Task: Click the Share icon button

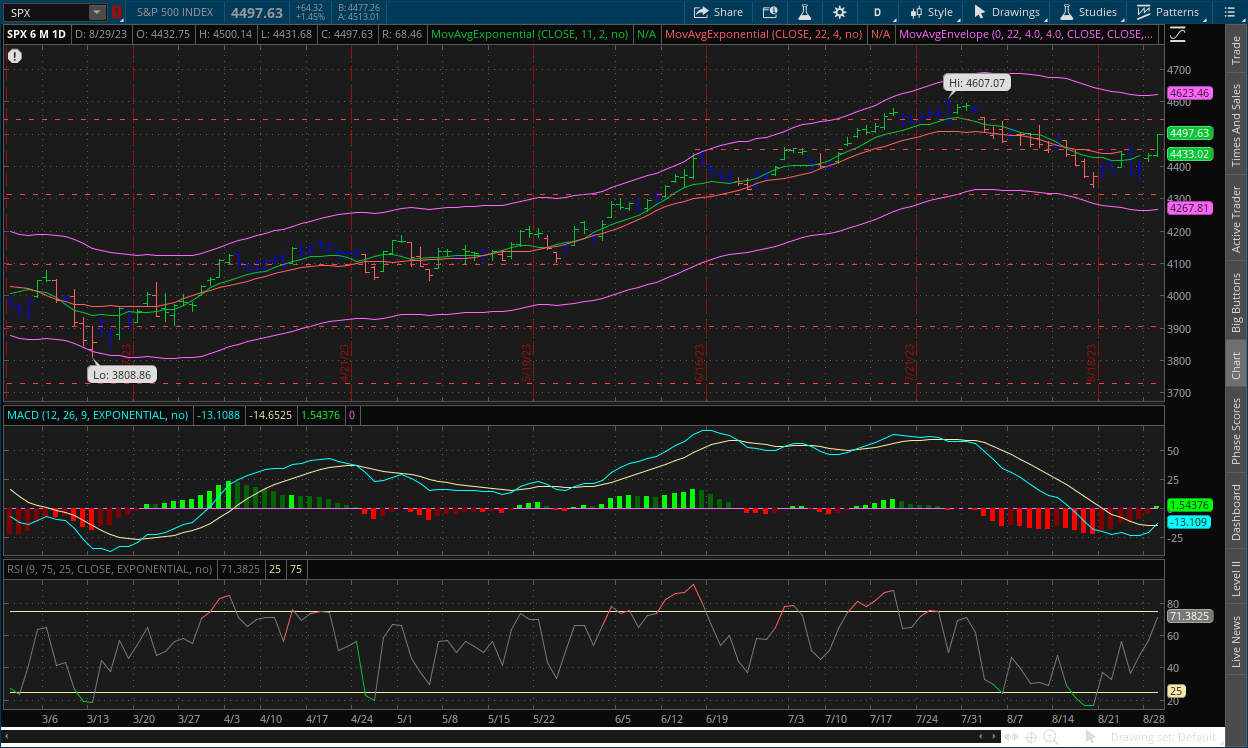Action: coord(717,12)
